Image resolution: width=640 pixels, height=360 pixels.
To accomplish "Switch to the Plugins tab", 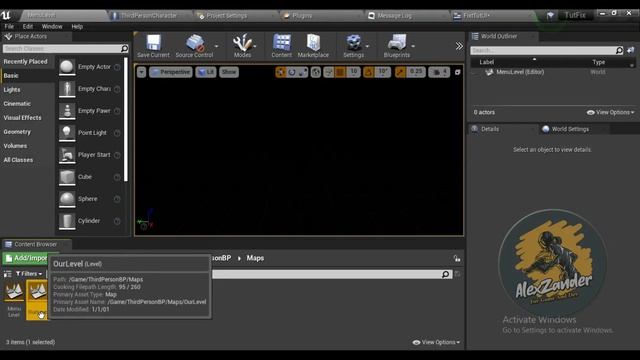I will point(302,16).
